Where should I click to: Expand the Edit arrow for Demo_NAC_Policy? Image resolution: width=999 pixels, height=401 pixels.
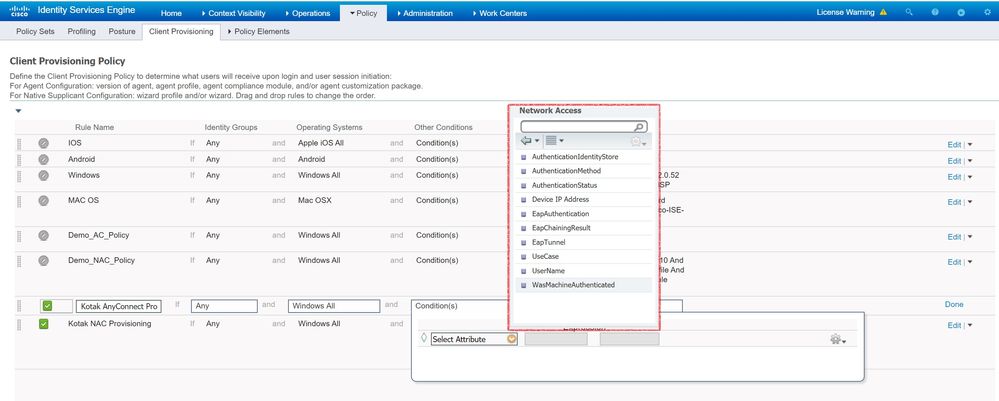(x=970, y=262)
